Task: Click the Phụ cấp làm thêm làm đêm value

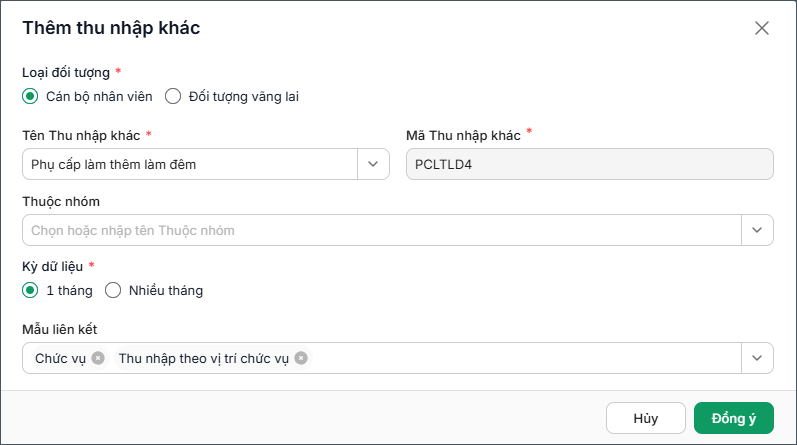Action: click(x=113, y=164)
